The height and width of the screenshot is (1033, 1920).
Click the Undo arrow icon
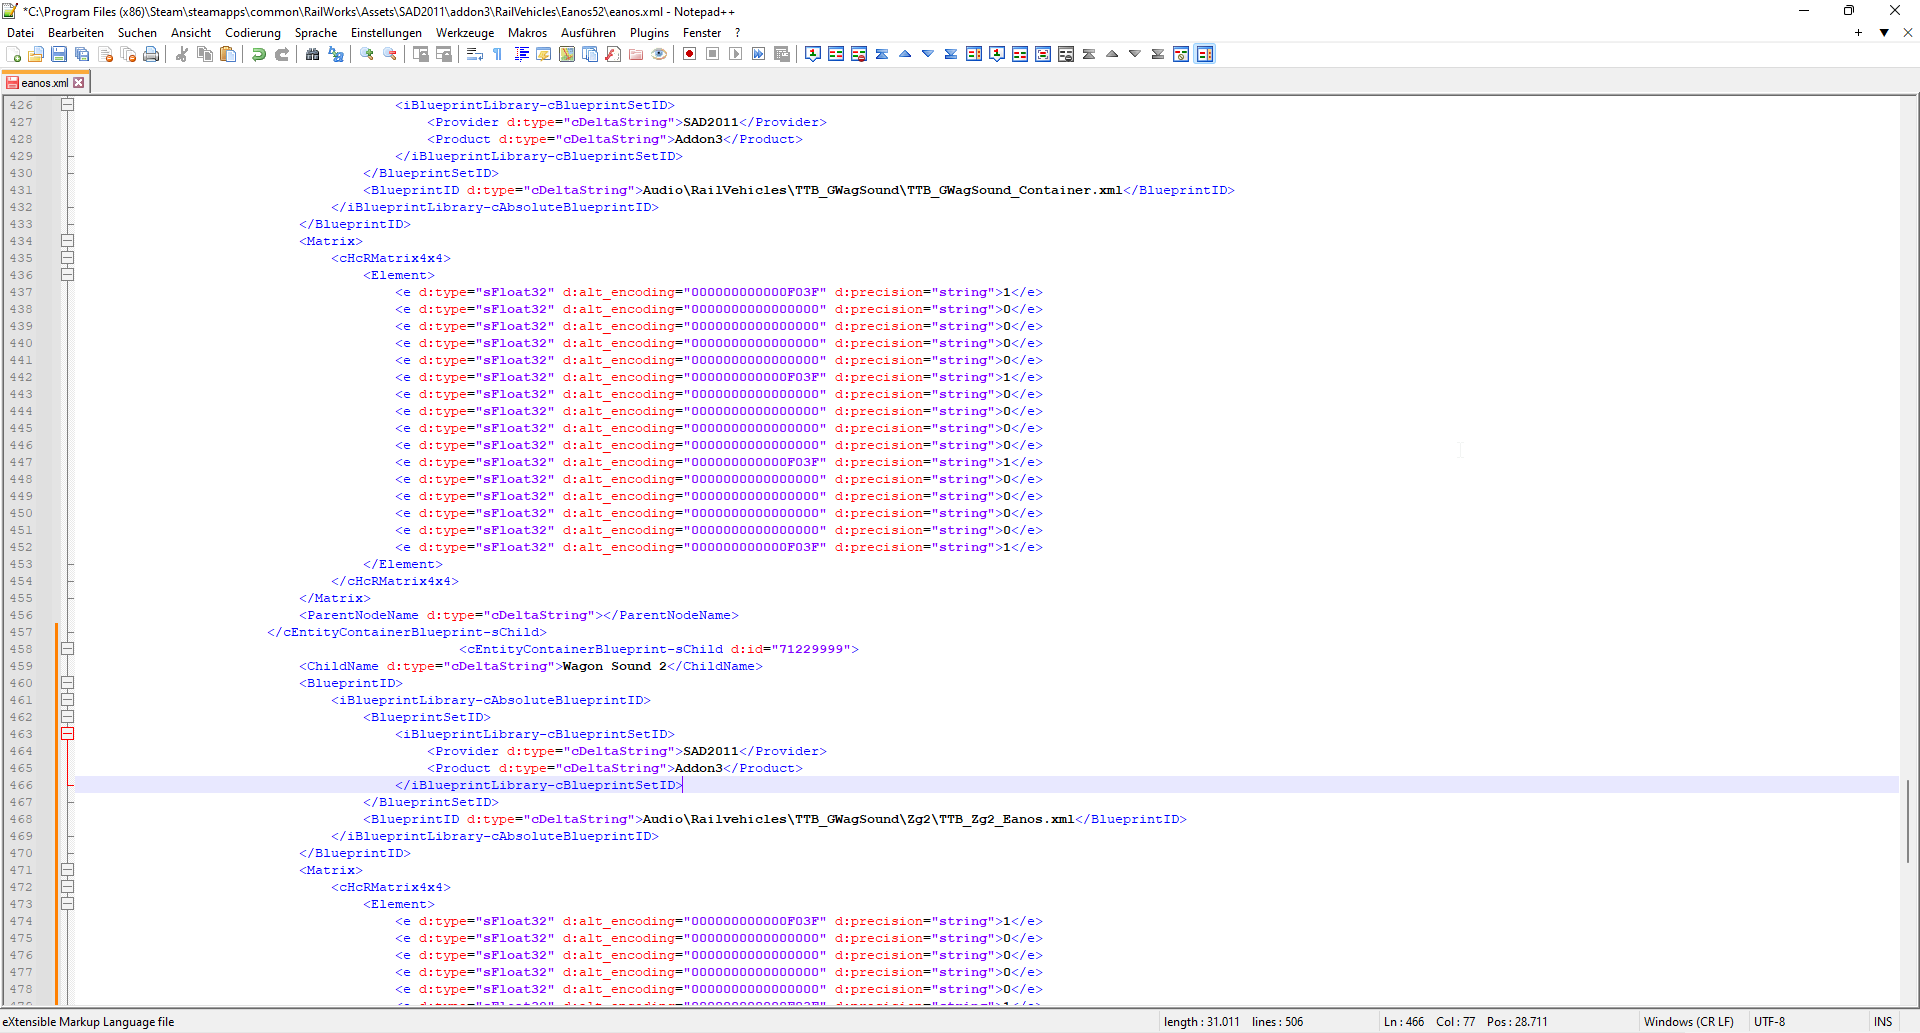click(259, 54)
